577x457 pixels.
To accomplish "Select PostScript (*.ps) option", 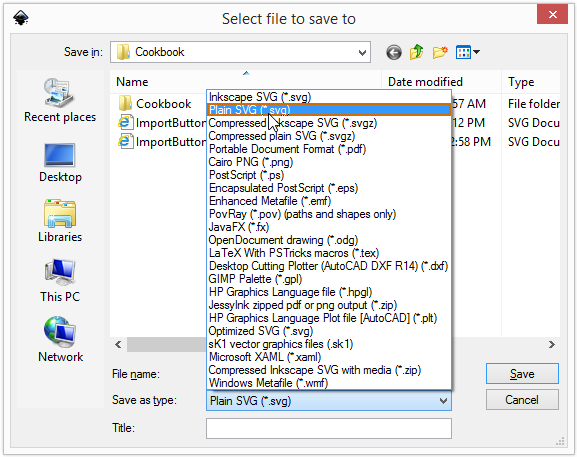I will pos(329,175).
